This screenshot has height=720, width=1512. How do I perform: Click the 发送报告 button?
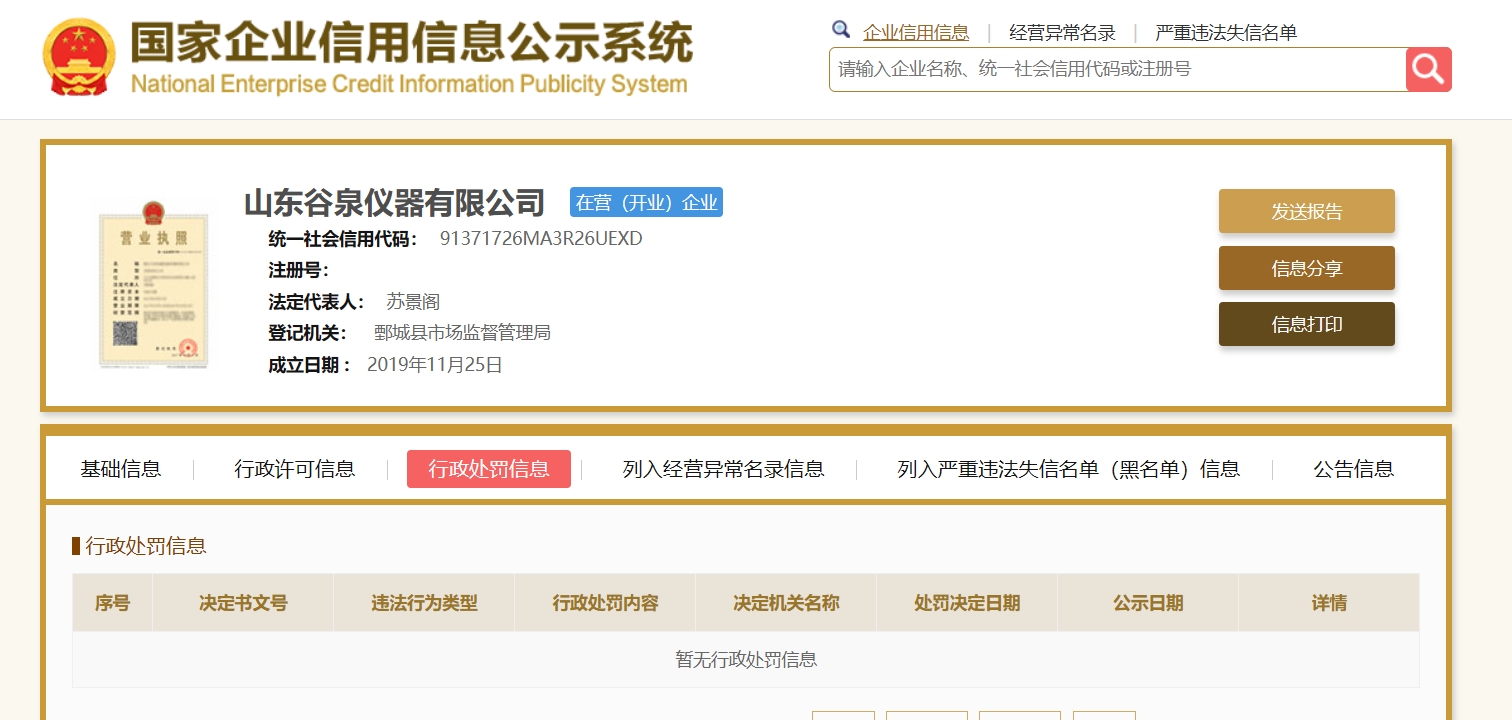[1307, 211]
